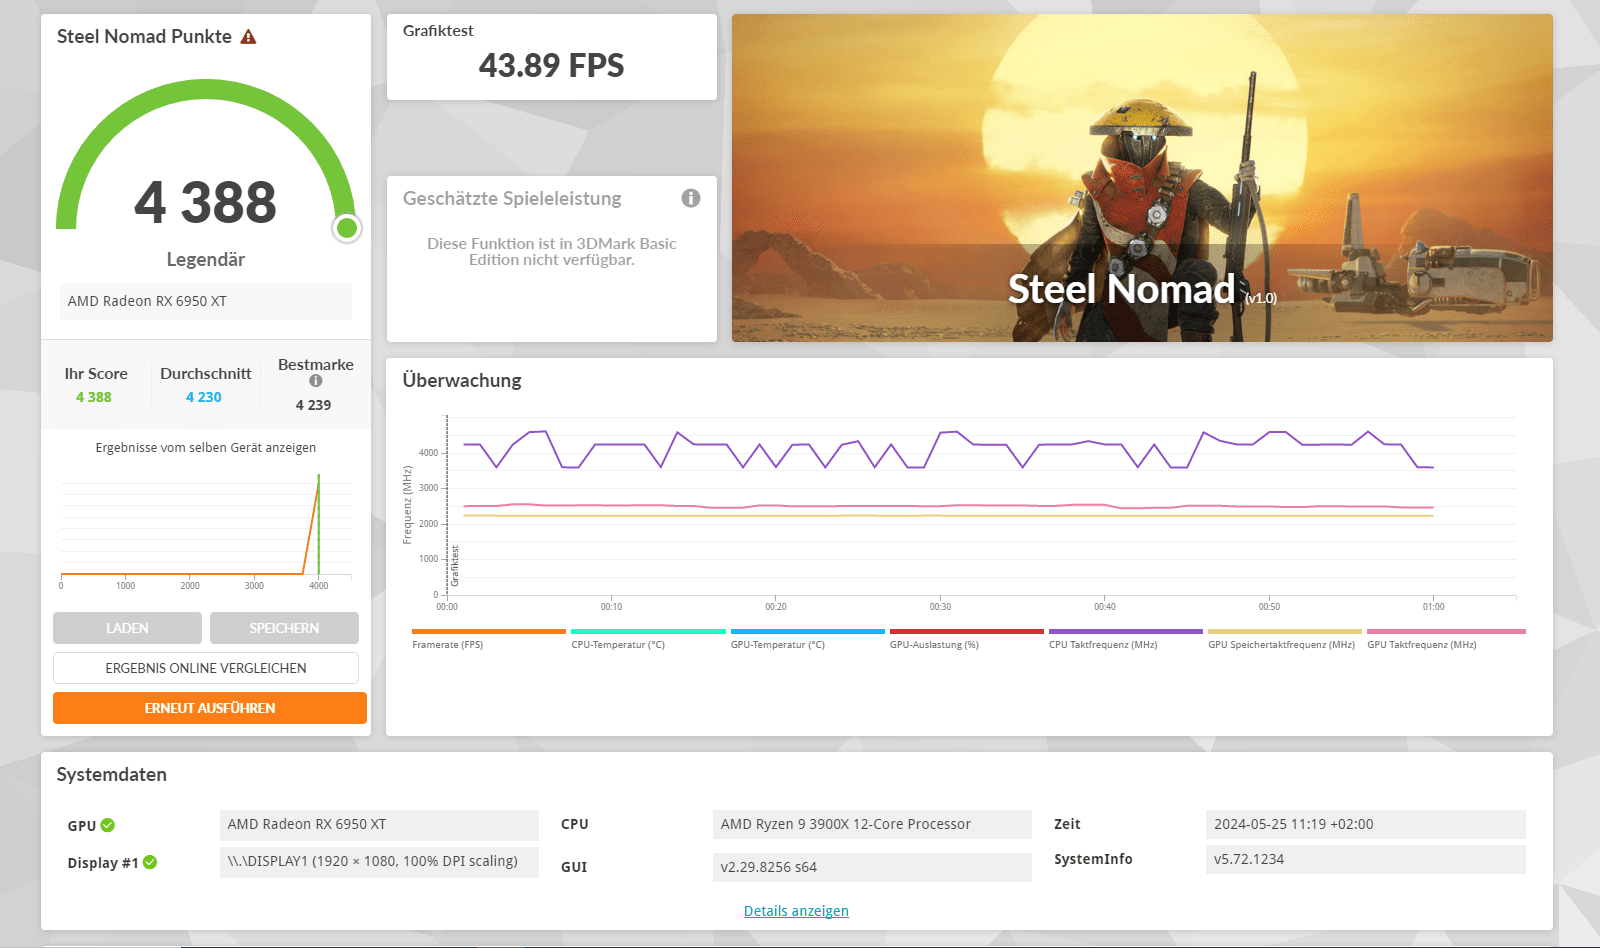Click the green gauge end marker dot

tap(347, 228)
